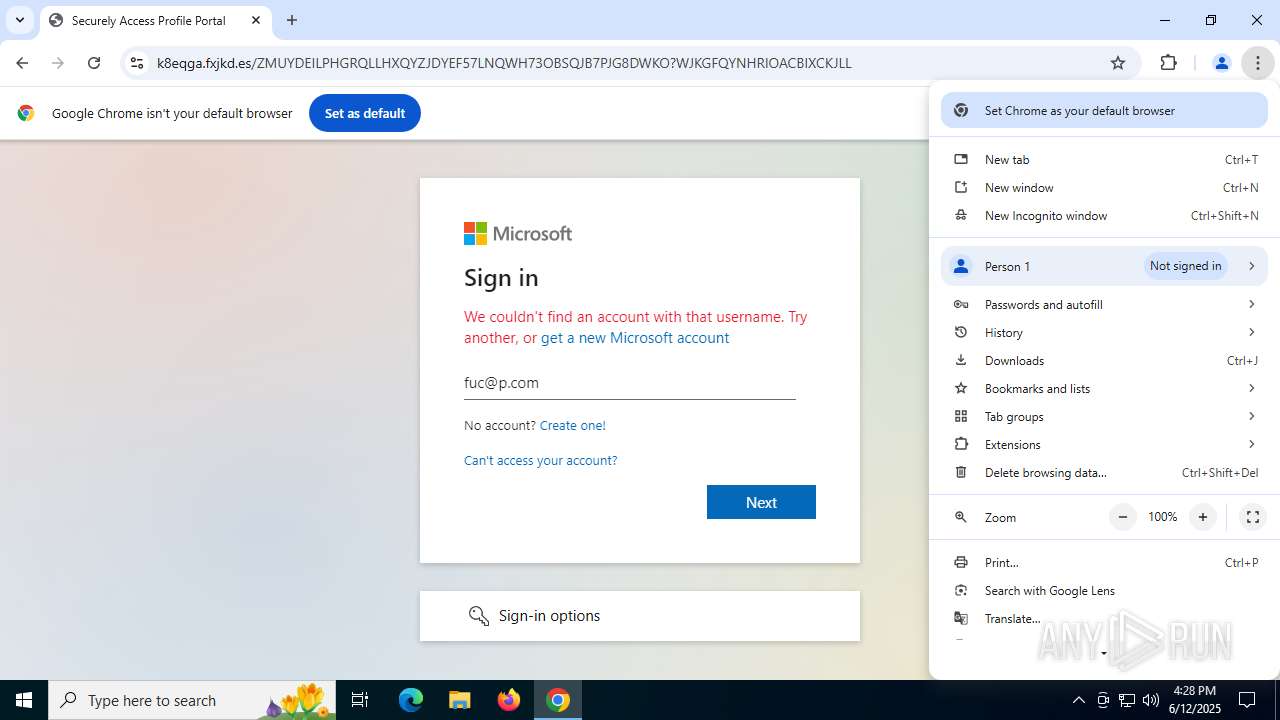This screenshot has width=1280, height=720.
Task: Launch Firefox from the taskbar
Action: [509, 700]
